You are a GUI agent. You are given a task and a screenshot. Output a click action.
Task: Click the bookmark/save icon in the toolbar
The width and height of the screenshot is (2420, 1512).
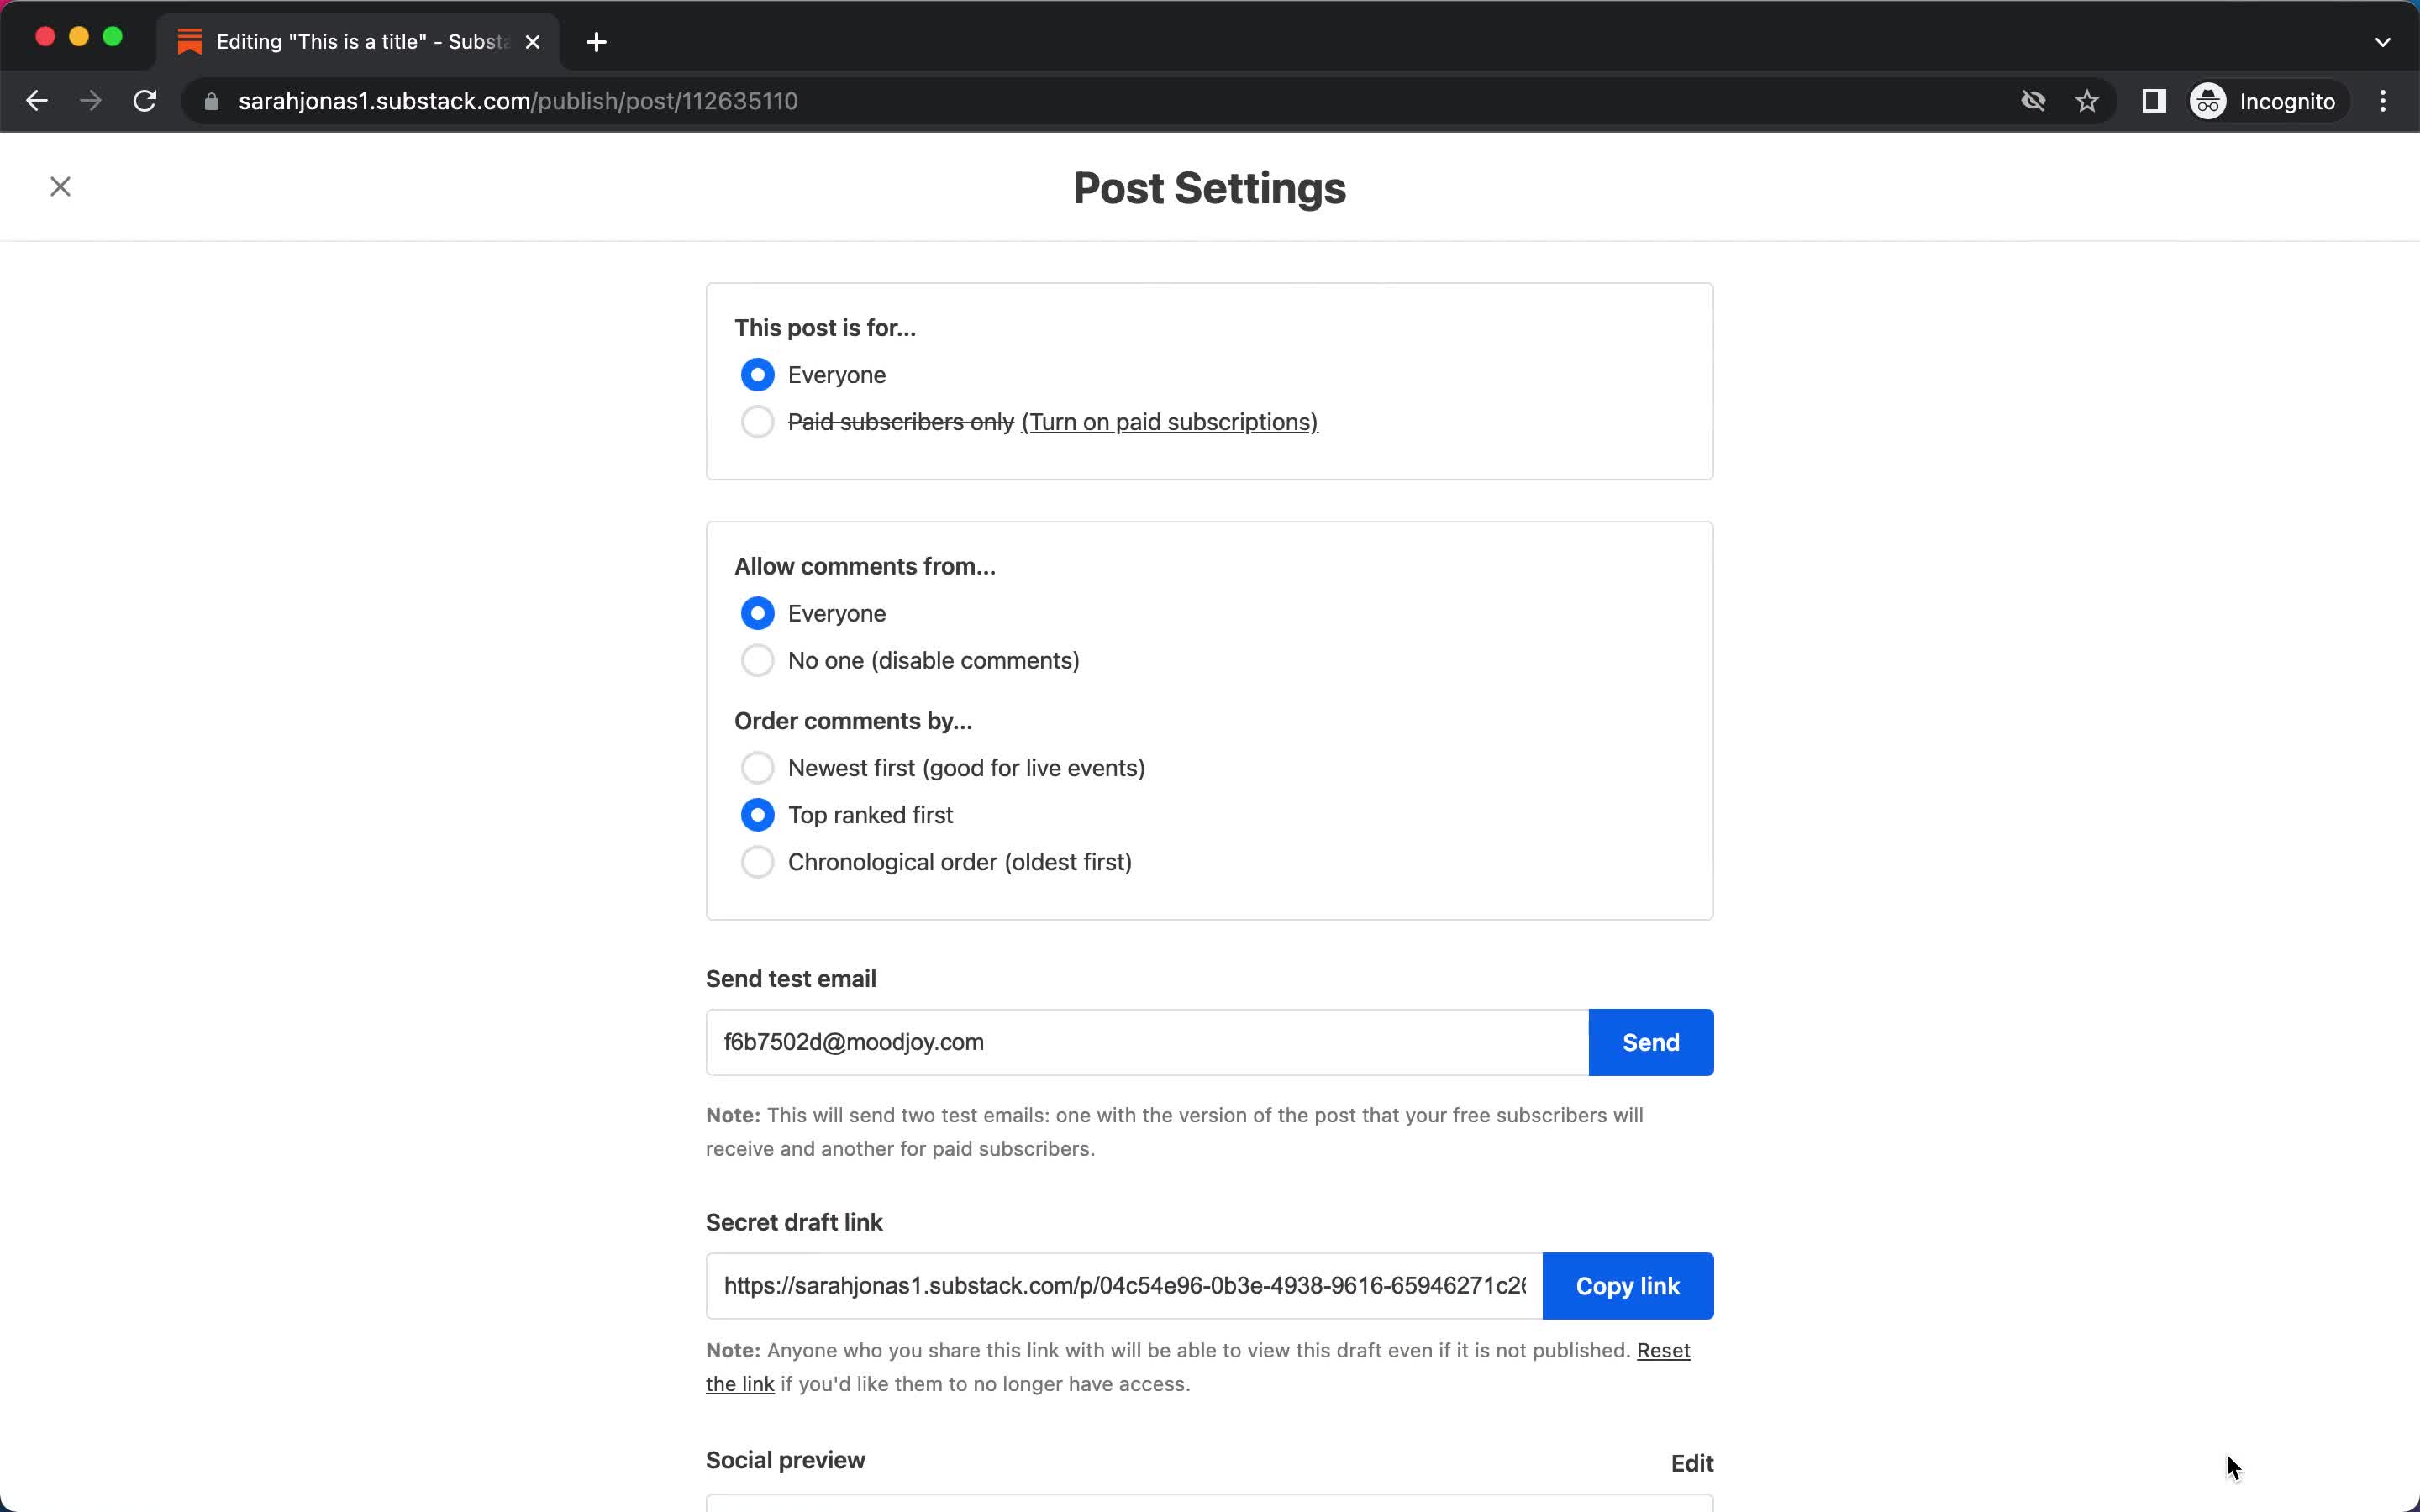point(2089,101)
